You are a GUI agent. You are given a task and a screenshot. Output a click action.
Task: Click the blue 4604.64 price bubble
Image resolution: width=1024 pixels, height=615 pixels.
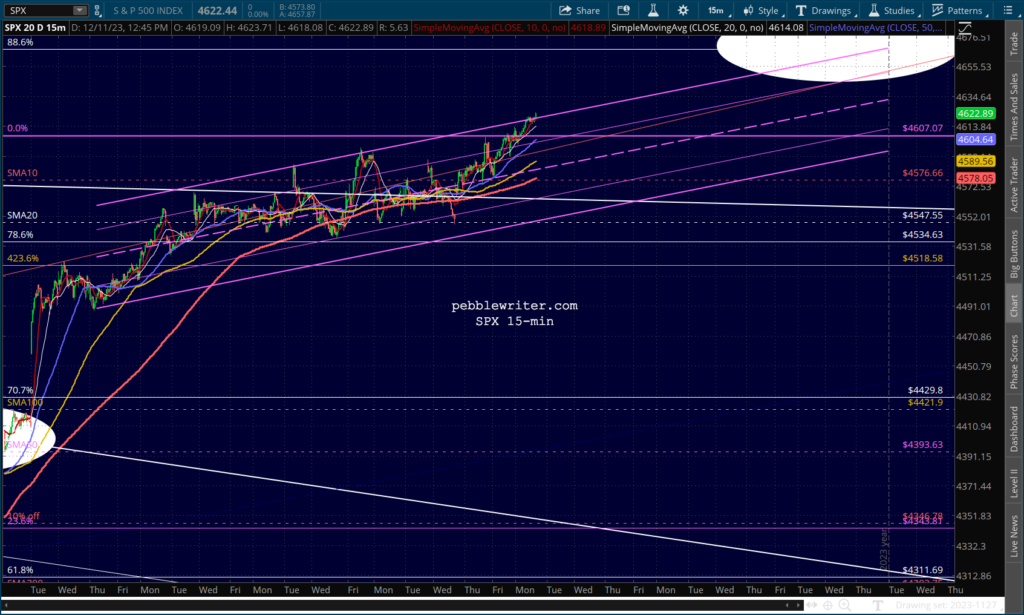click(976, 139)
